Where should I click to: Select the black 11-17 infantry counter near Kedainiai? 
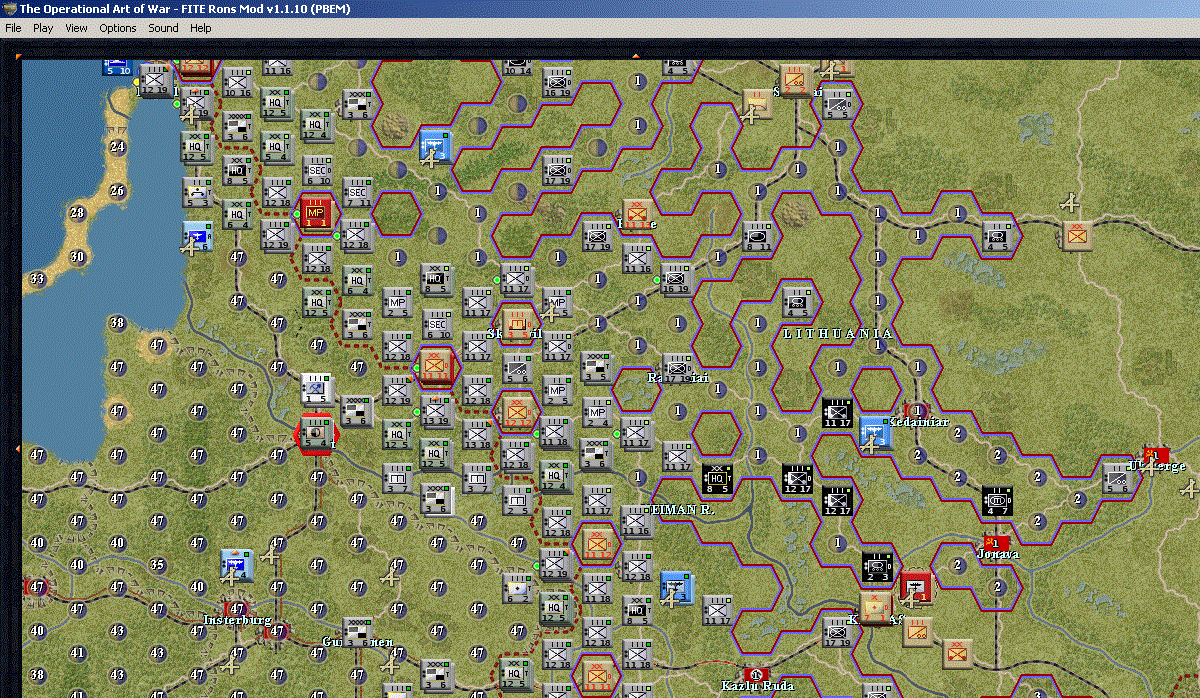(837, 413)
